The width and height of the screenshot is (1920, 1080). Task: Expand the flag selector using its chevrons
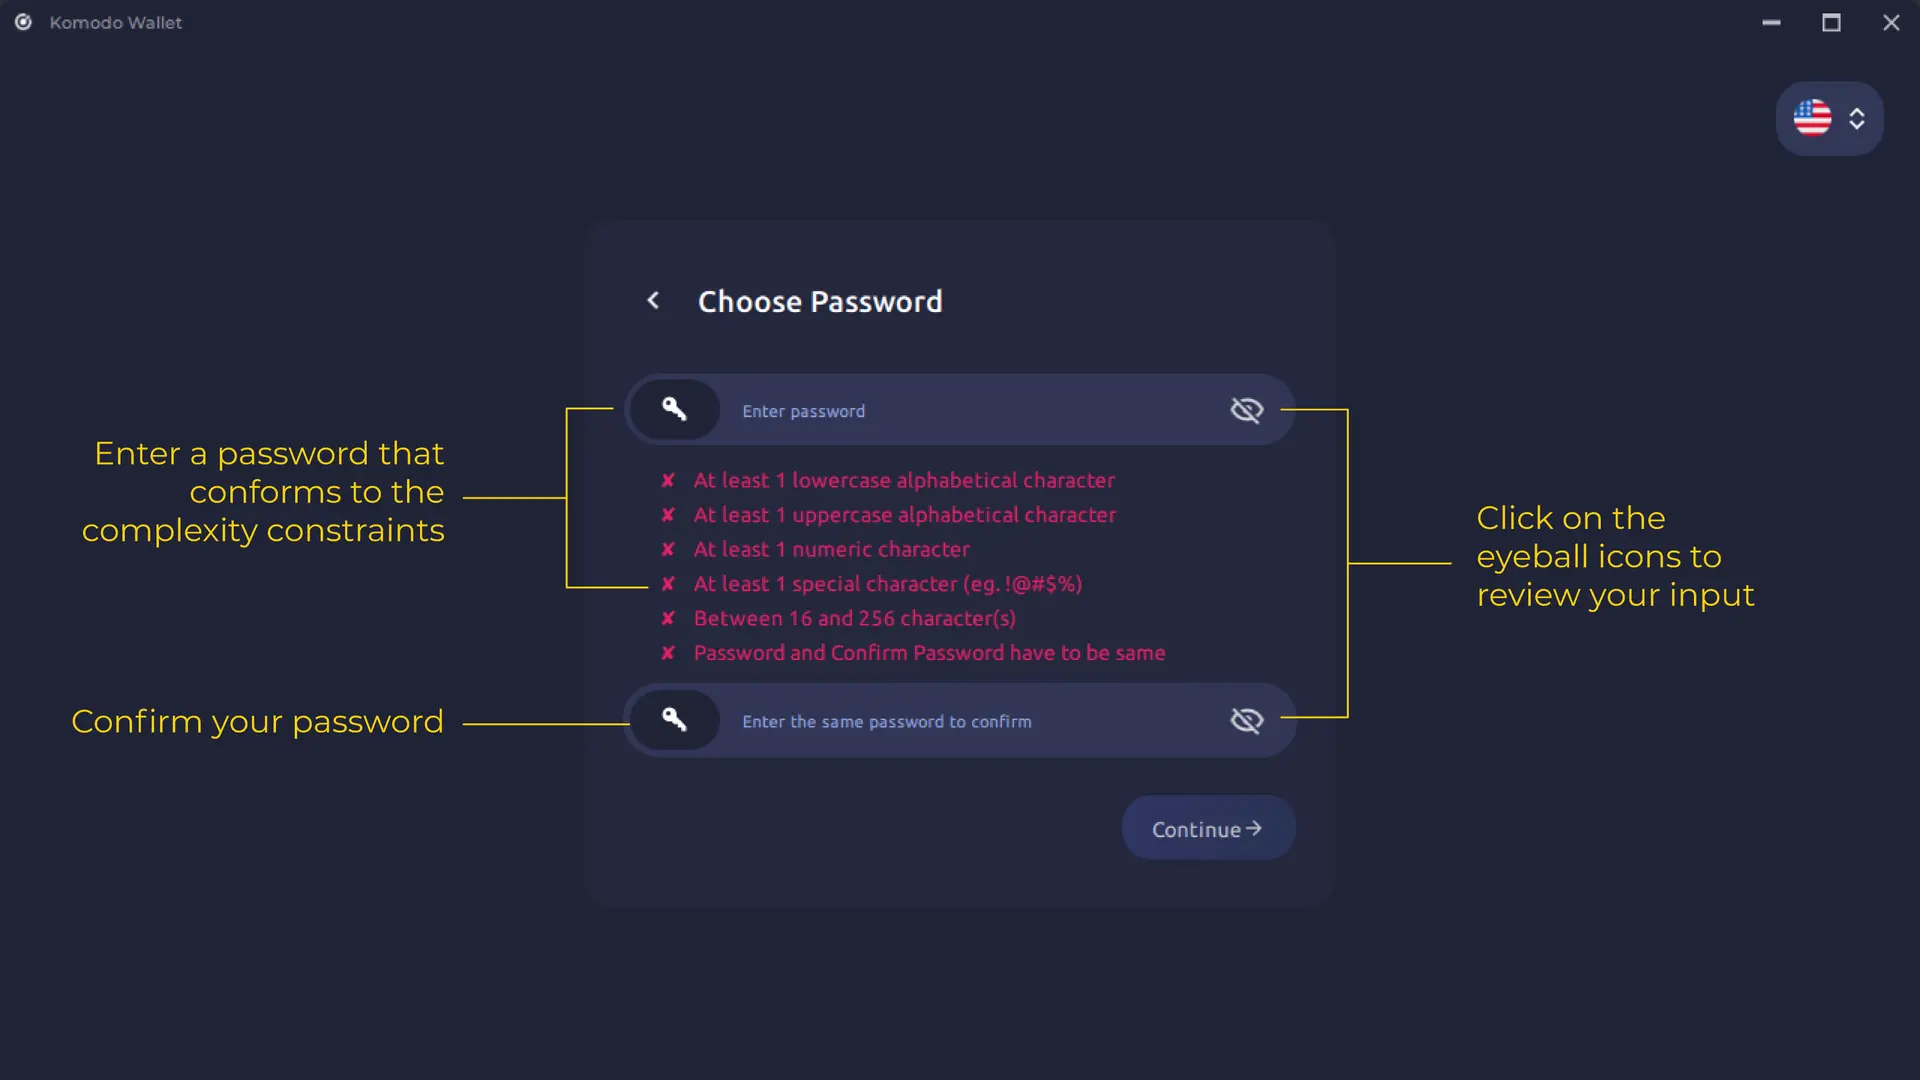tap(1858, 118)
